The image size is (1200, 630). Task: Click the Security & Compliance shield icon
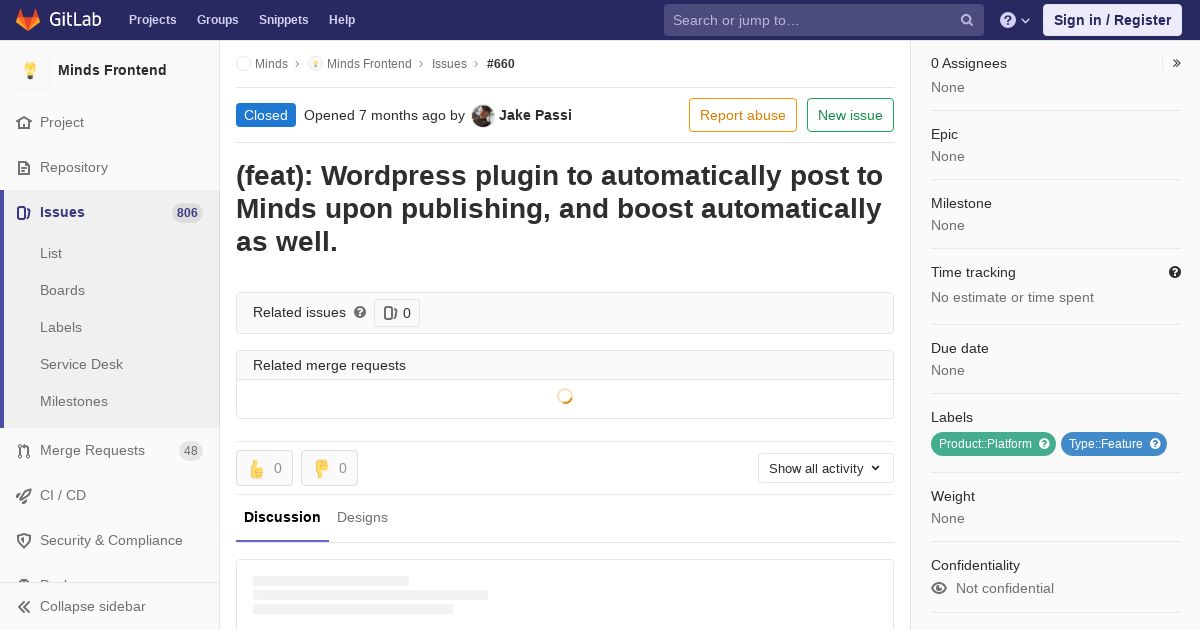24,541
